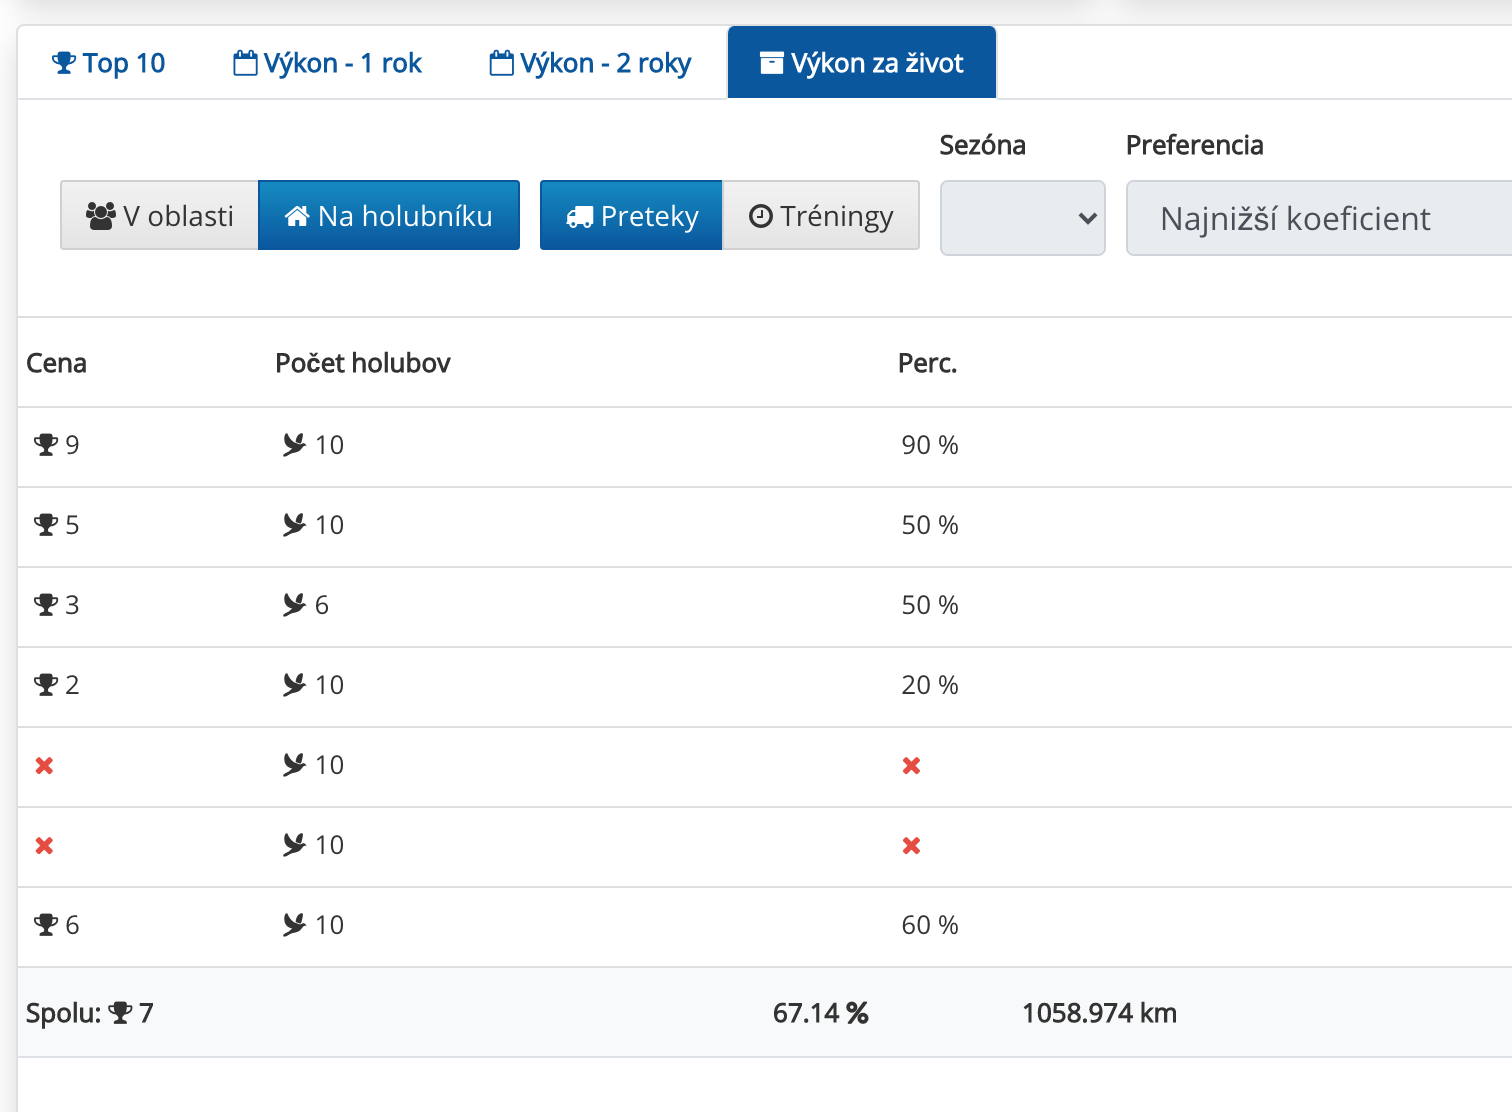
Task: Click the people group icon in V oblasti
Action: click(101, 216)
